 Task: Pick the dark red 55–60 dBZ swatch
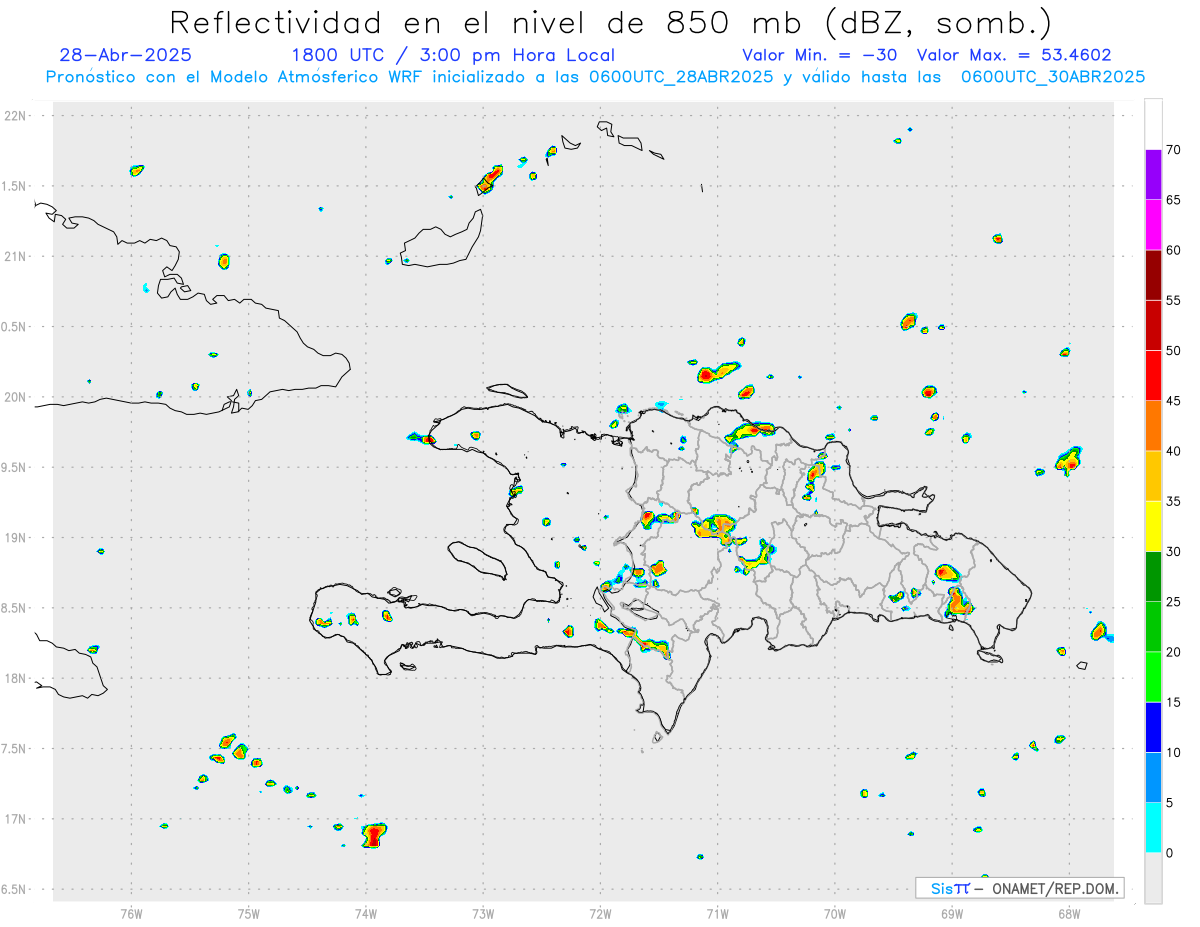1153,275
